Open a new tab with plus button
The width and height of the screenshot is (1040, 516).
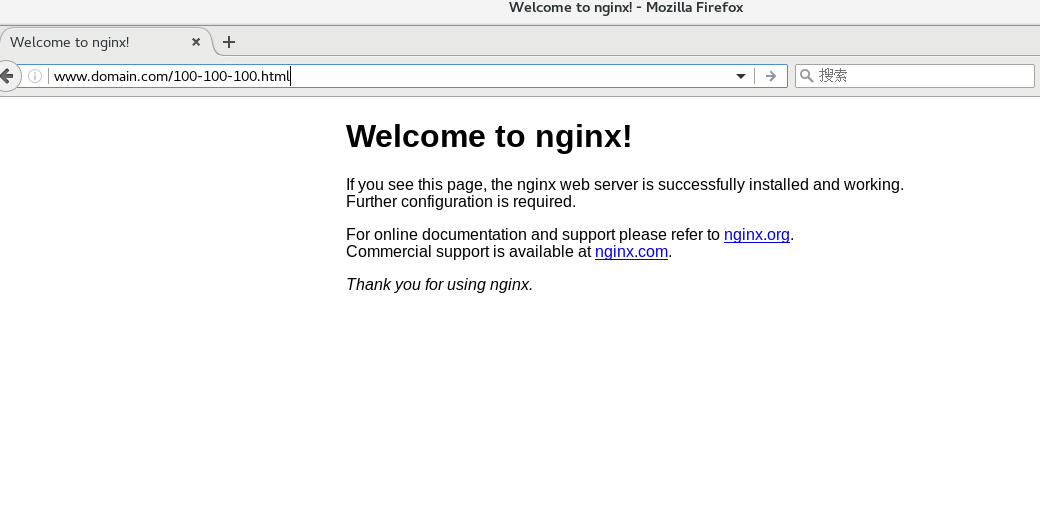coord(229,42)
